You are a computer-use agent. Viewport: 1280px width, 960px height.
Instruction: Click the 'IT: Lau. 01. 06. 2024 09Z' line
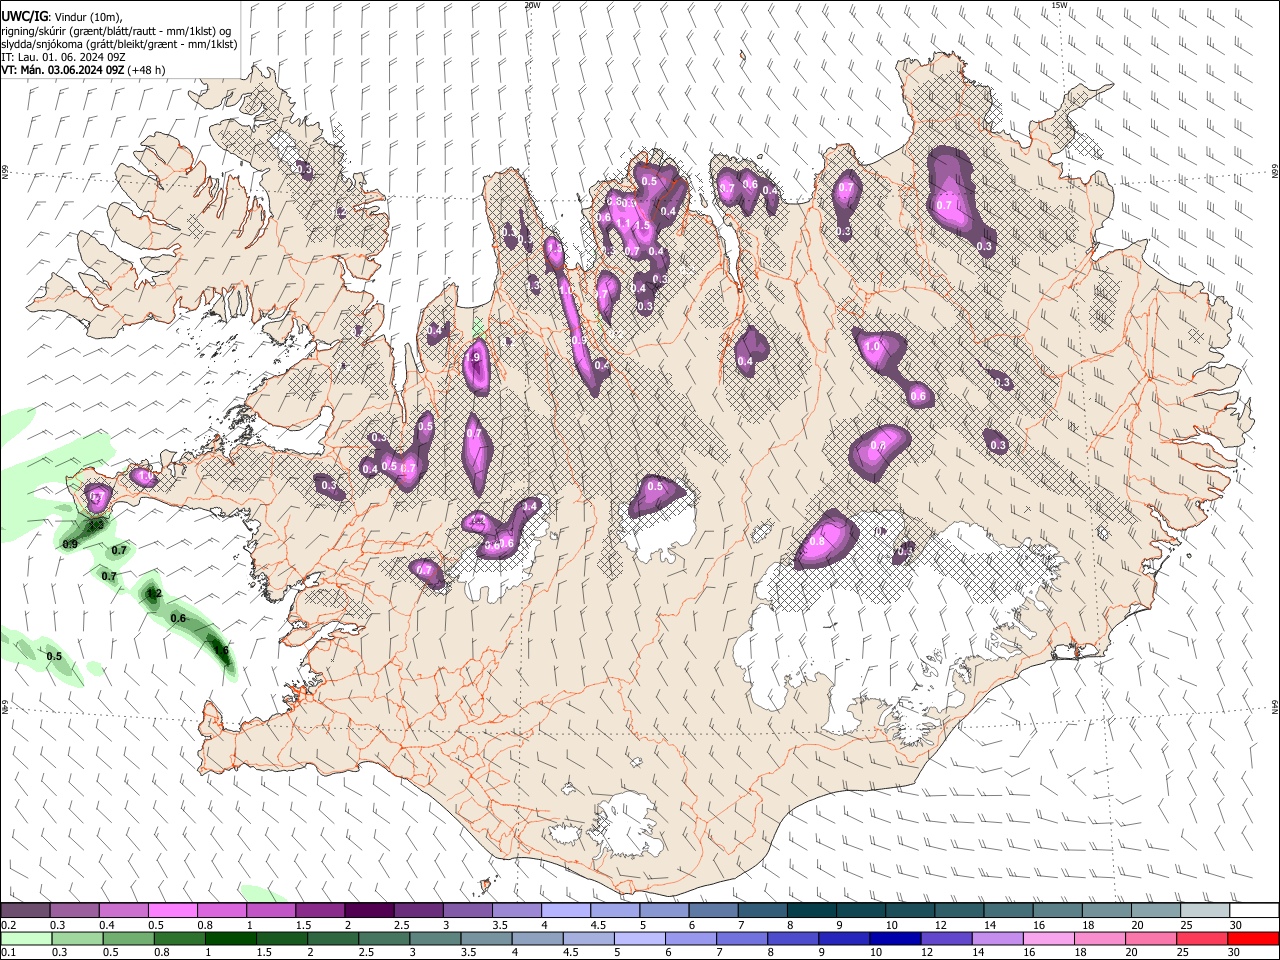(63, 57)
